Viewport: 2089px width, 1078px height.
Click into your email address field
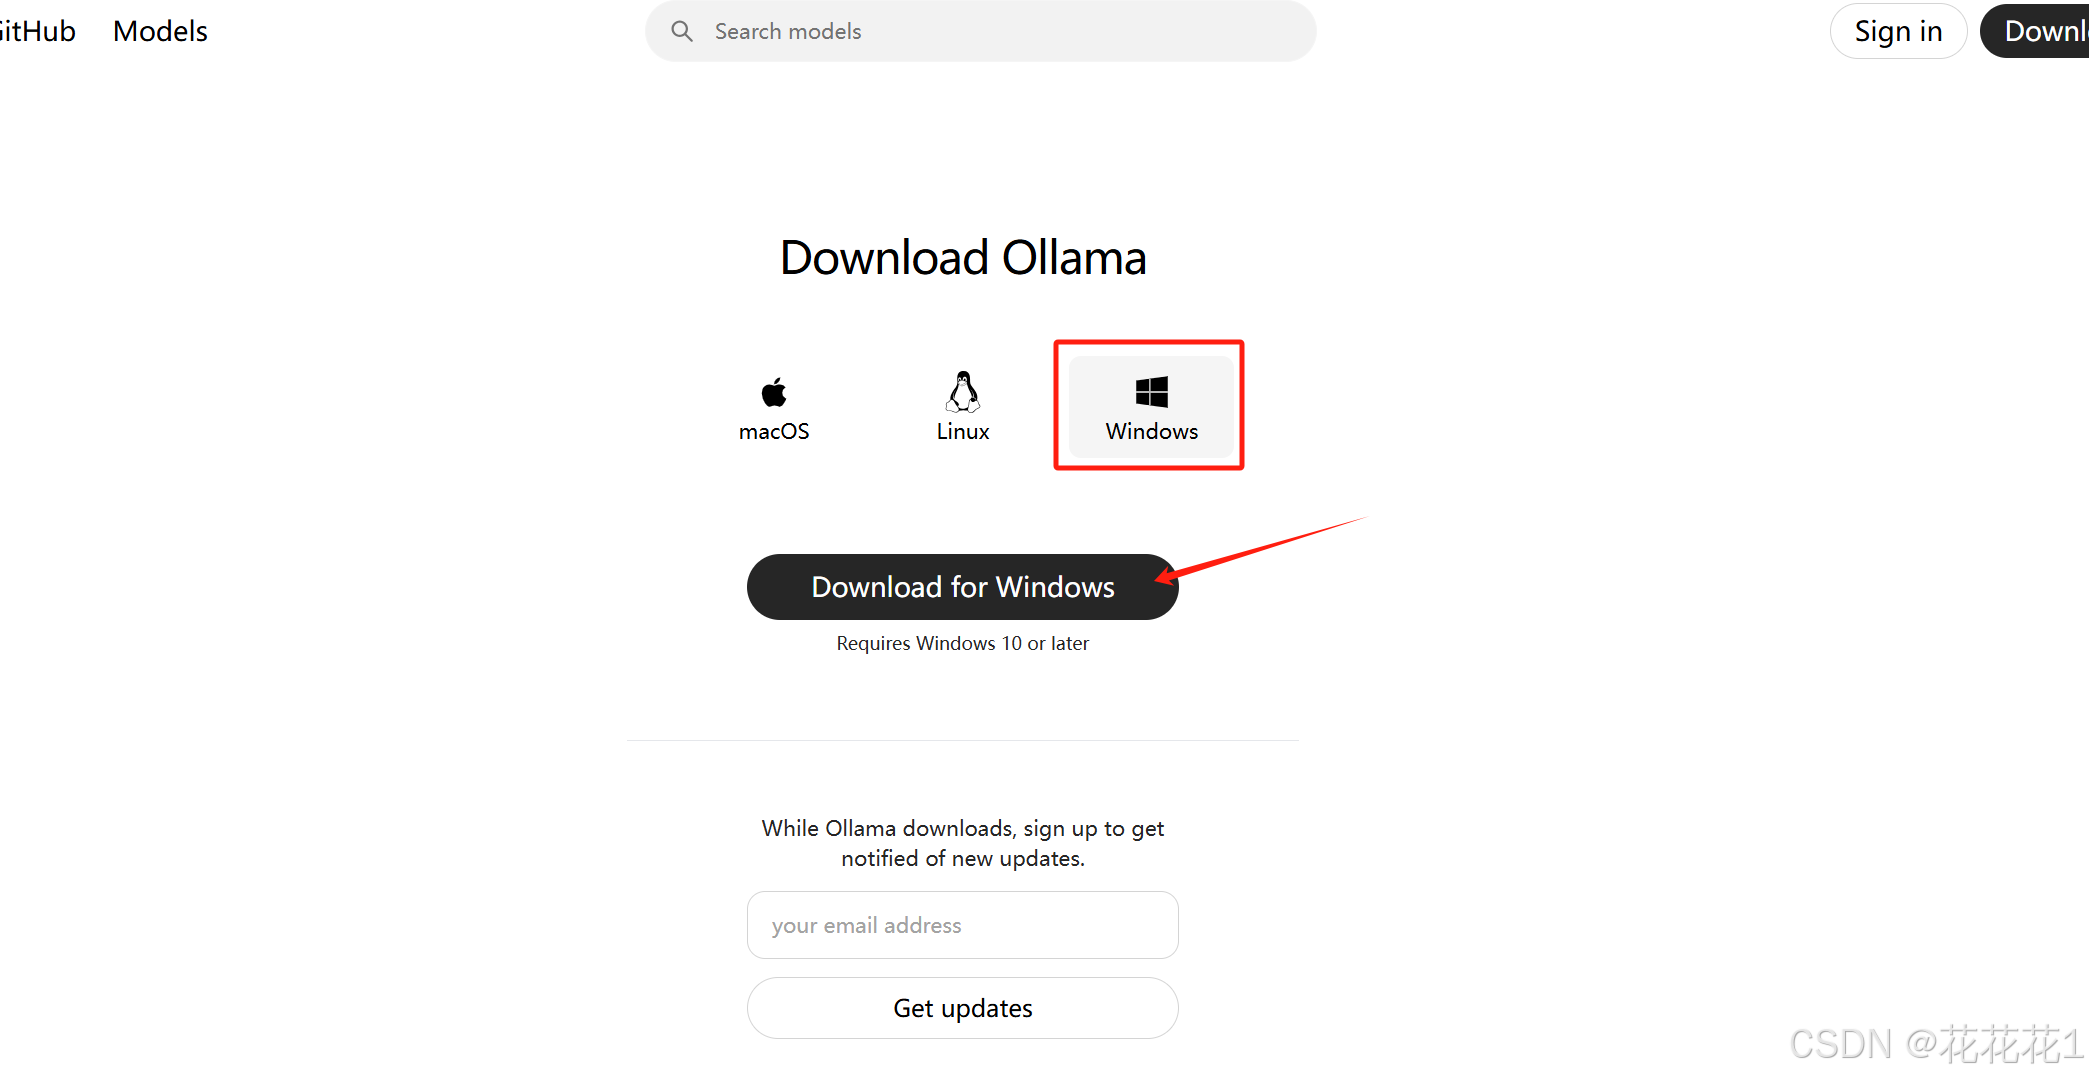[963, 925]
